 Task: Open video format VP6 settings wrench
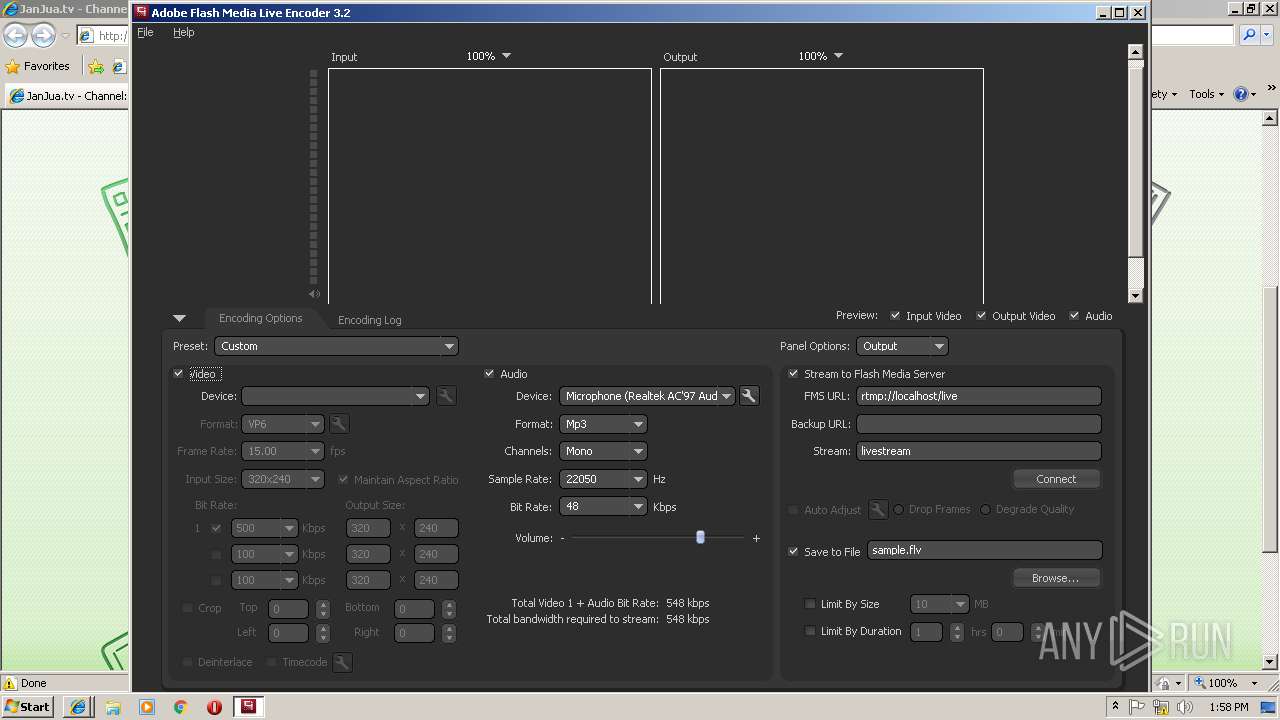click(338, 424)
